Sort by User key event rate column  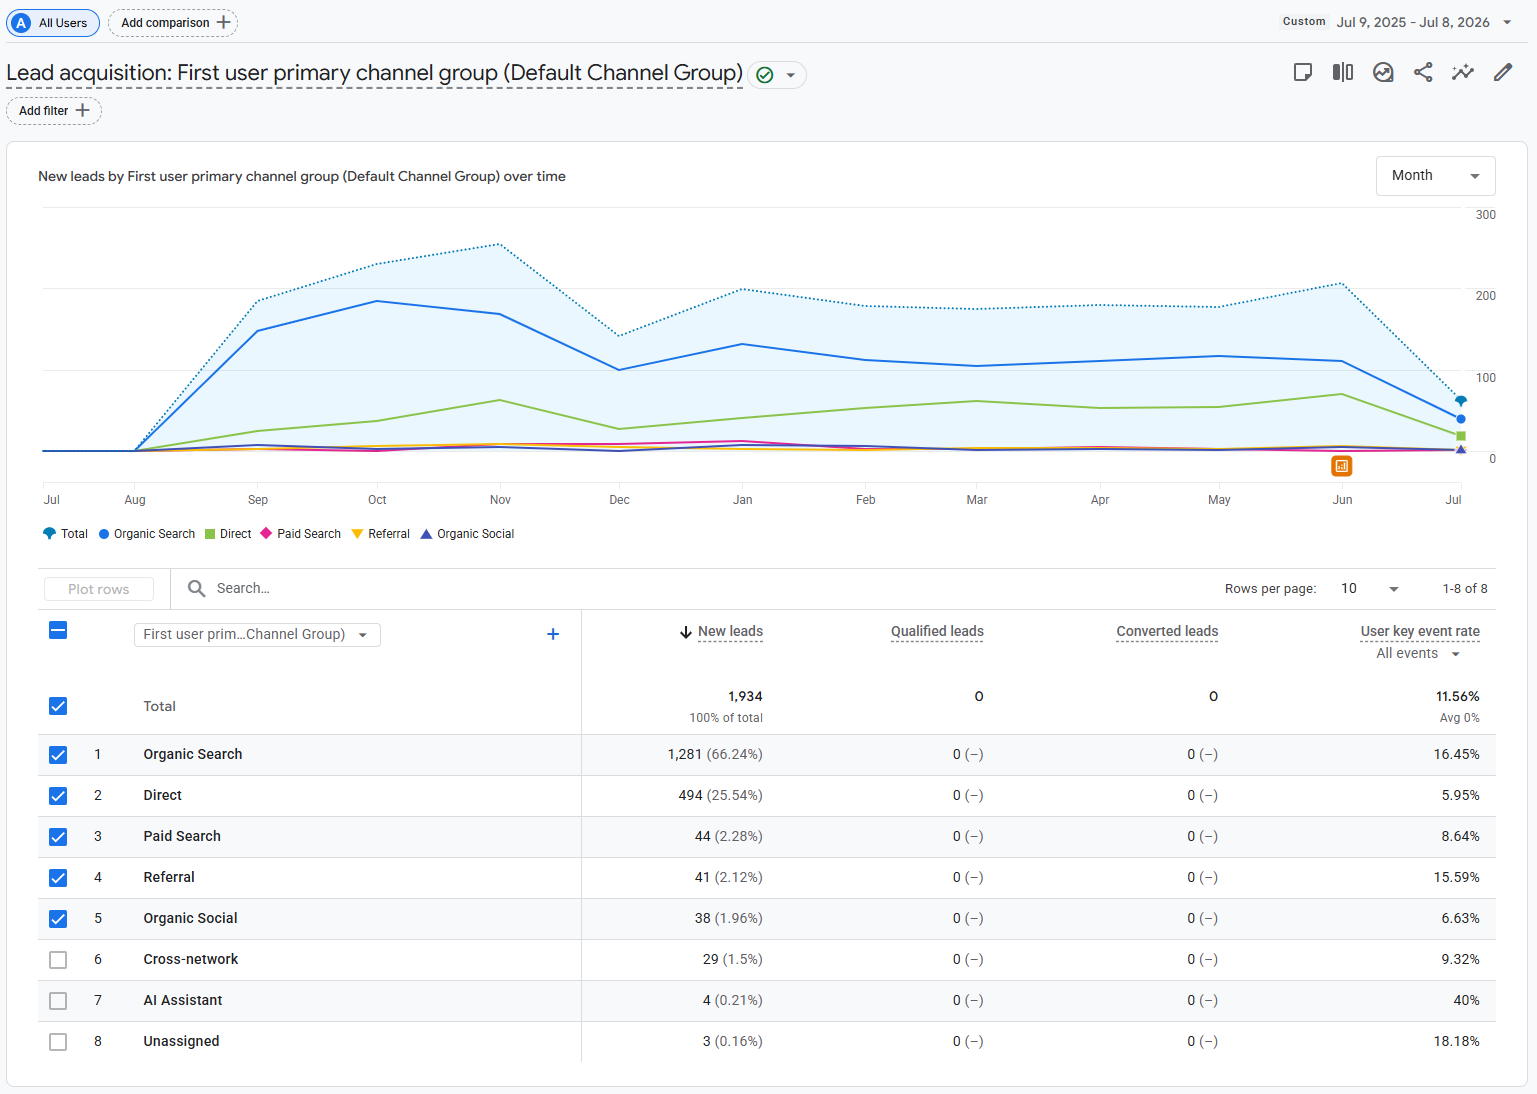pos(1420,631)
